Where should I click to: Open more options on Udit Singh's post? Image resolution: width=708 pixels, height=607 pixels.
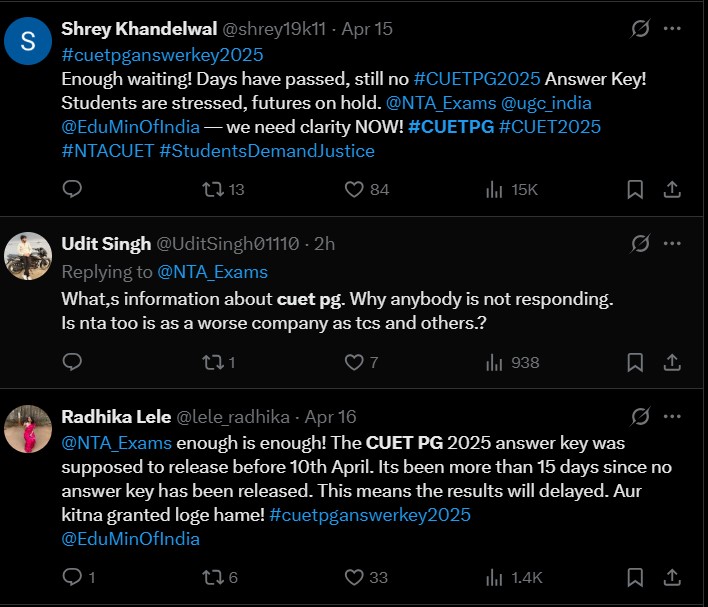681,243
